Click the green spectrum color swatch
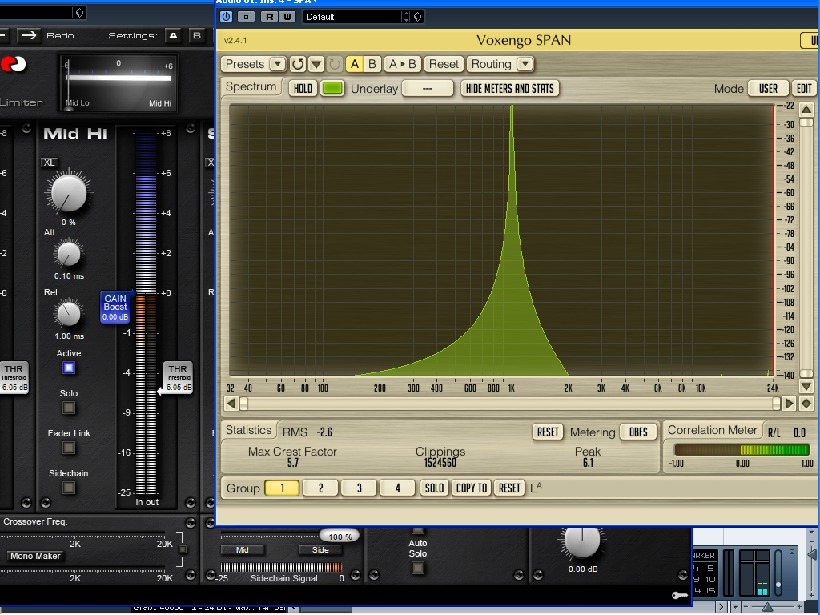The image size is (820, 615). [x=332, y=88]
